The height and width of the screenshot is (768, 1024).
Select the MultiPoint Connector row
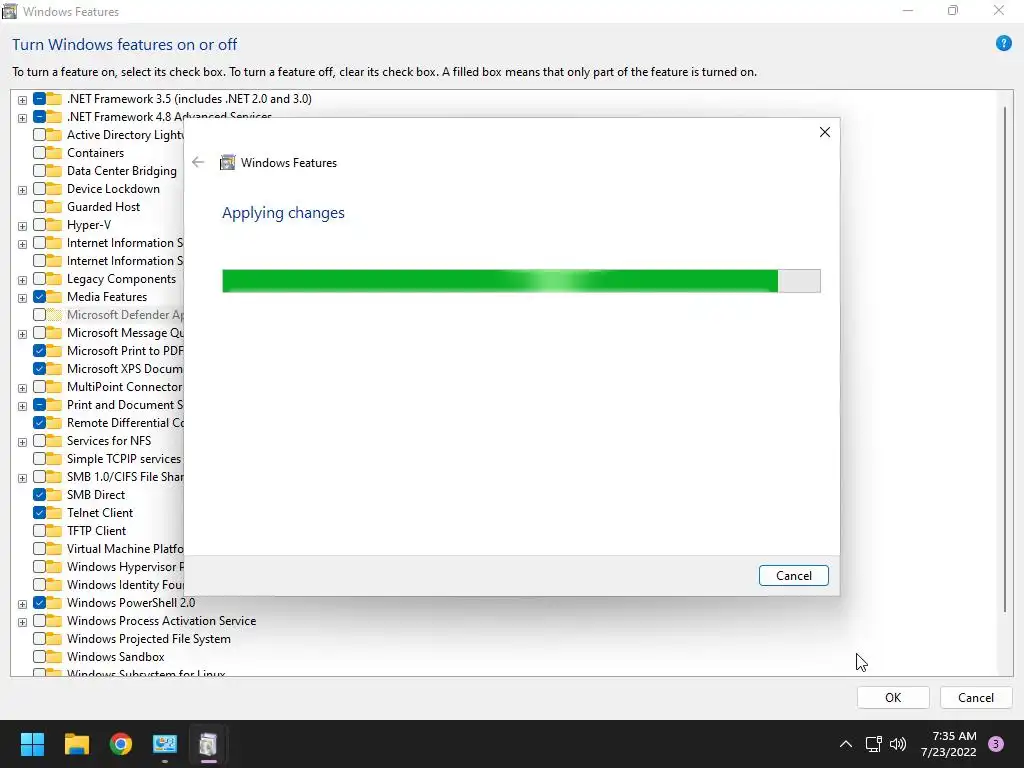[125, 387]
